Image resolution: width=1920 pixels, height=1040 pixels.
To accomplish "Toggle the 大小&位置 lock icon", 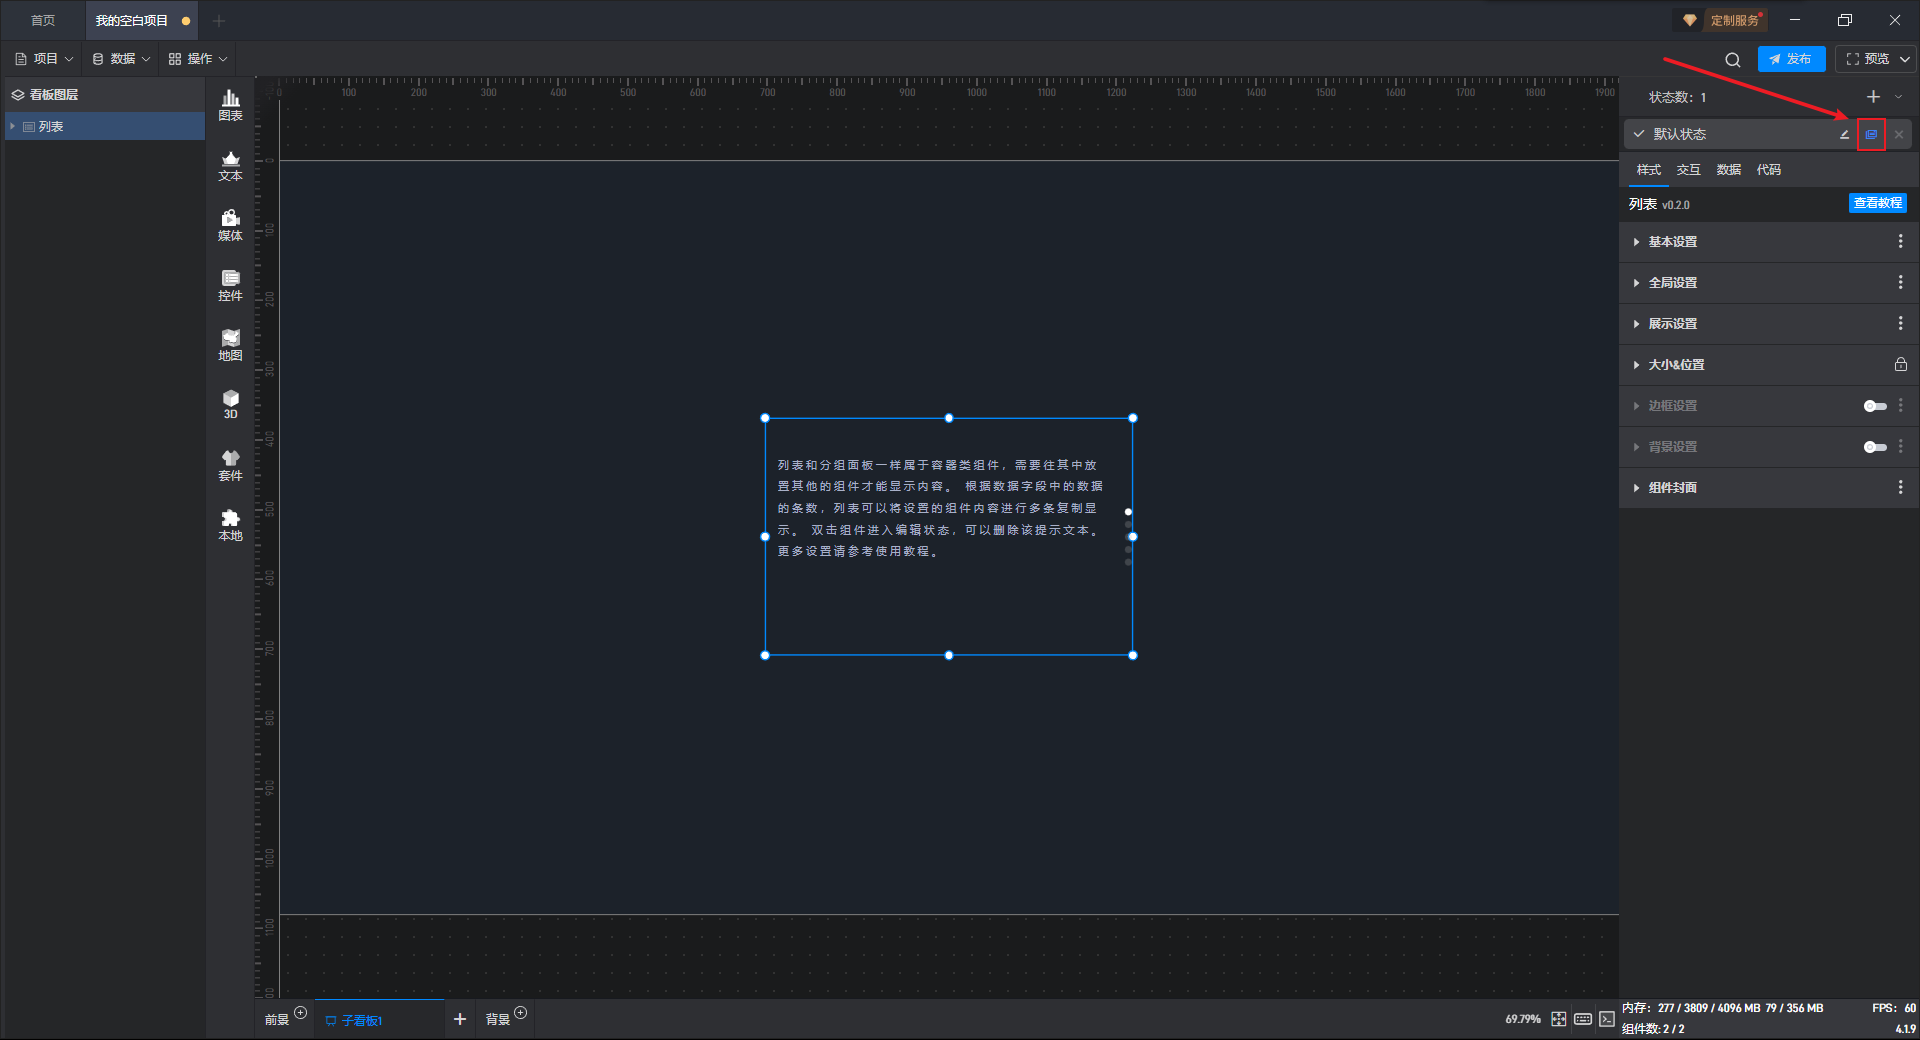I will (1900, 365).
